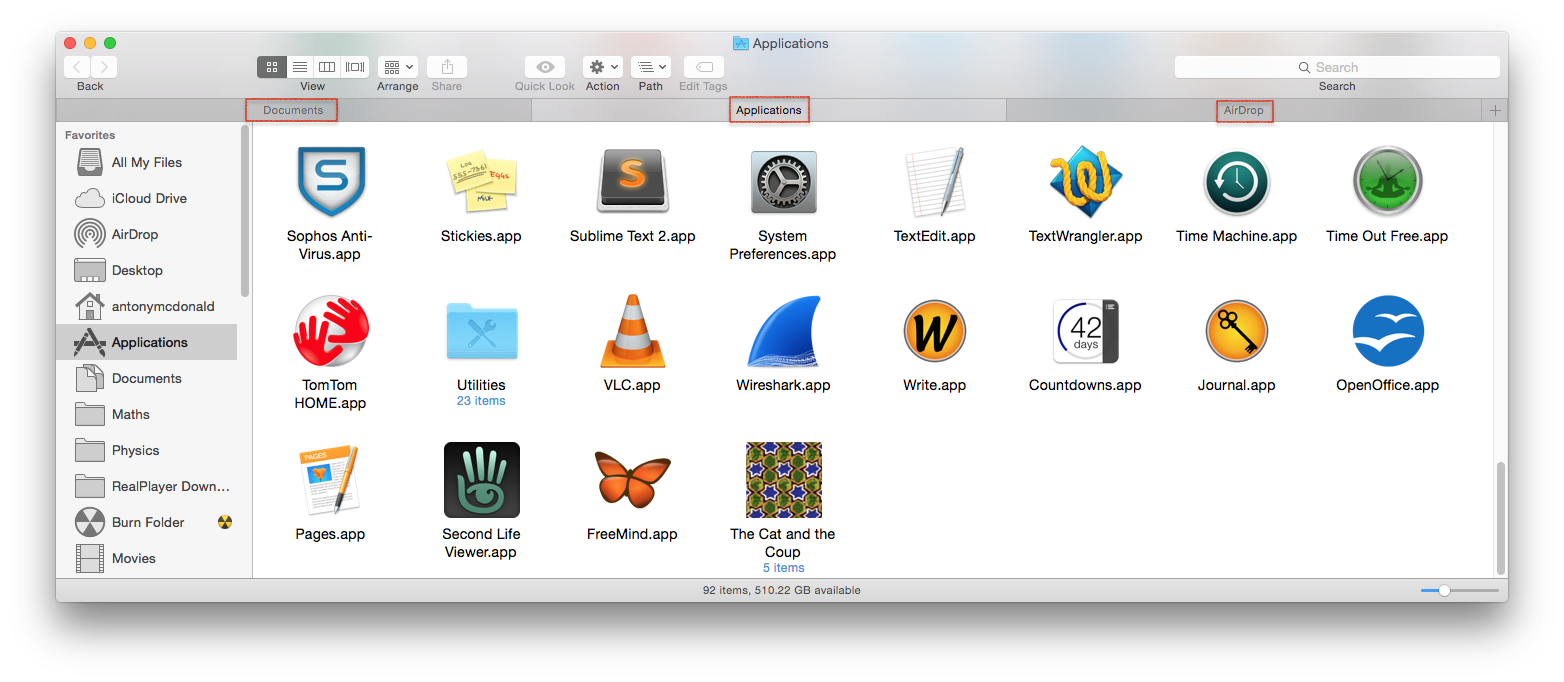
Task: Open the Arrange dropdown menu
Action: point(398,67)
